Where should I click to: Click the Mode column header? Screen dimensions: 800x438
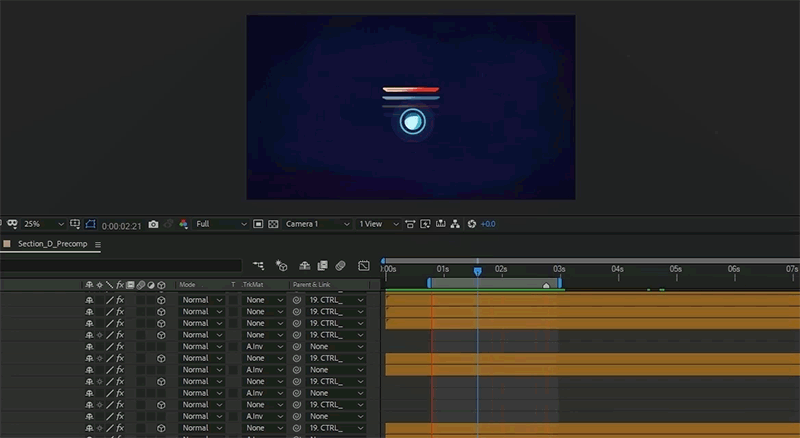[187, 285]
